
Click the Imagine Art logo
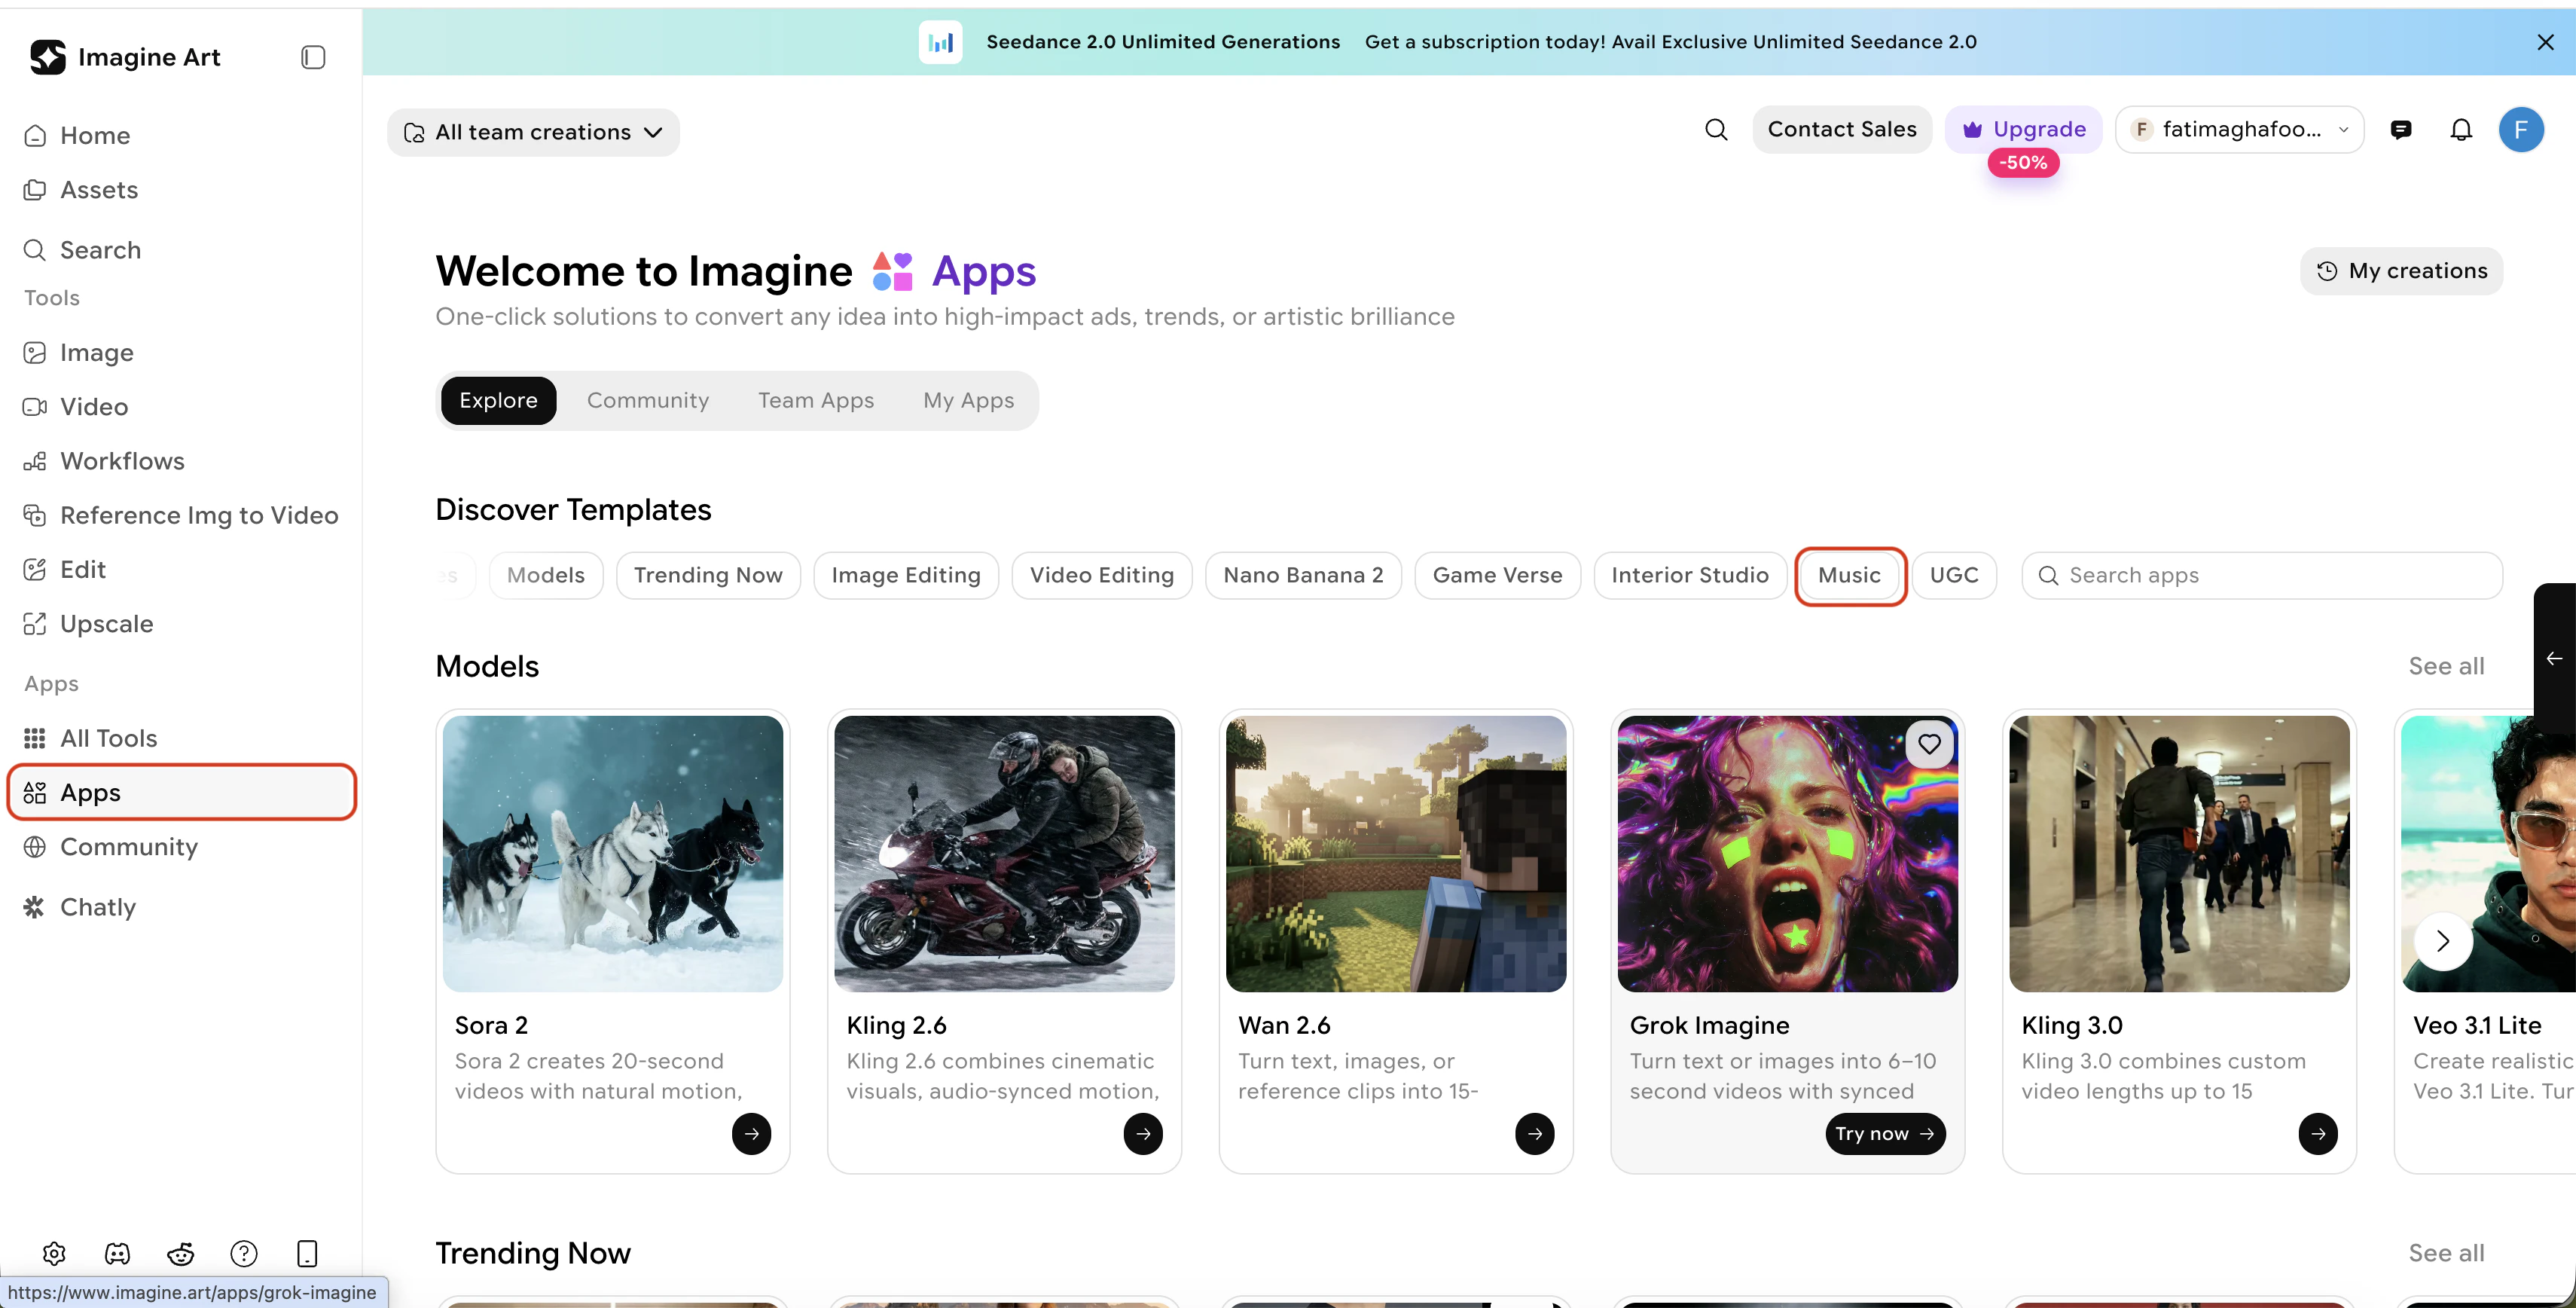125,57
